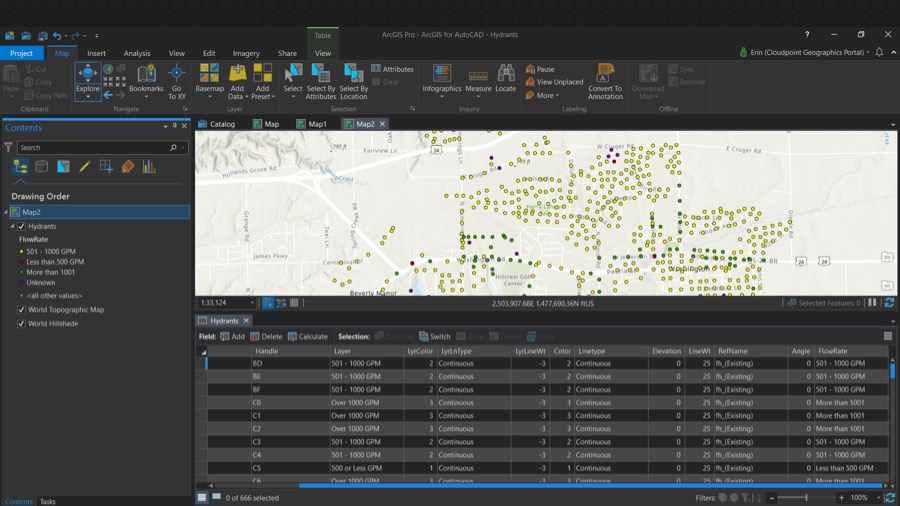Click the Save project icon in the title bar
This screenshot has width=900, height=506.
pyautogui.click(x=42, y=36)
